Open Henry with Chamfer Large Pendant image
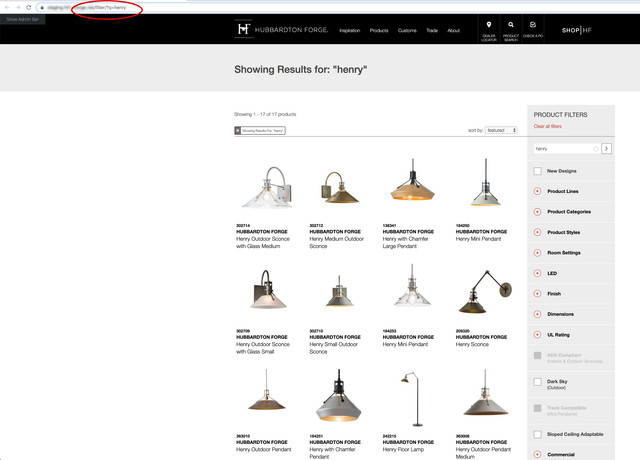Viewport: 640px width, 460px height. [x=413, y=180]
